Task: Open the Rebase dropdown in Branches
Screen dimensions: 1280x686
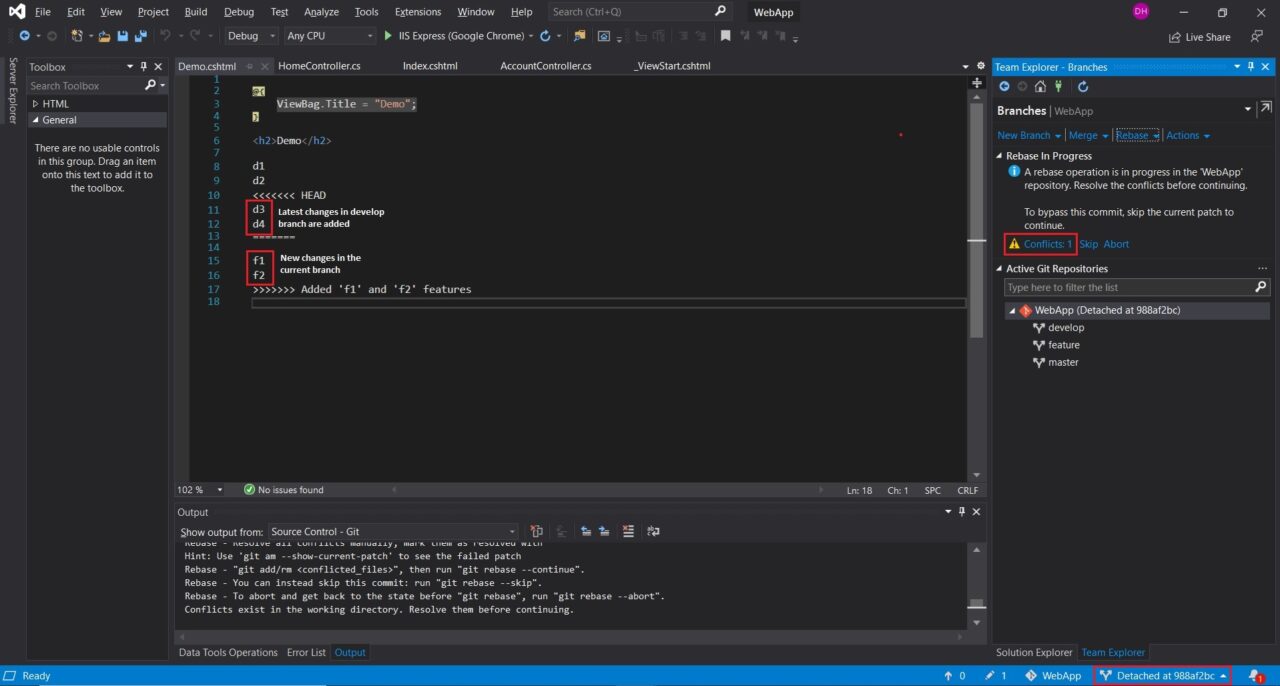Action: pos(1155,135)
